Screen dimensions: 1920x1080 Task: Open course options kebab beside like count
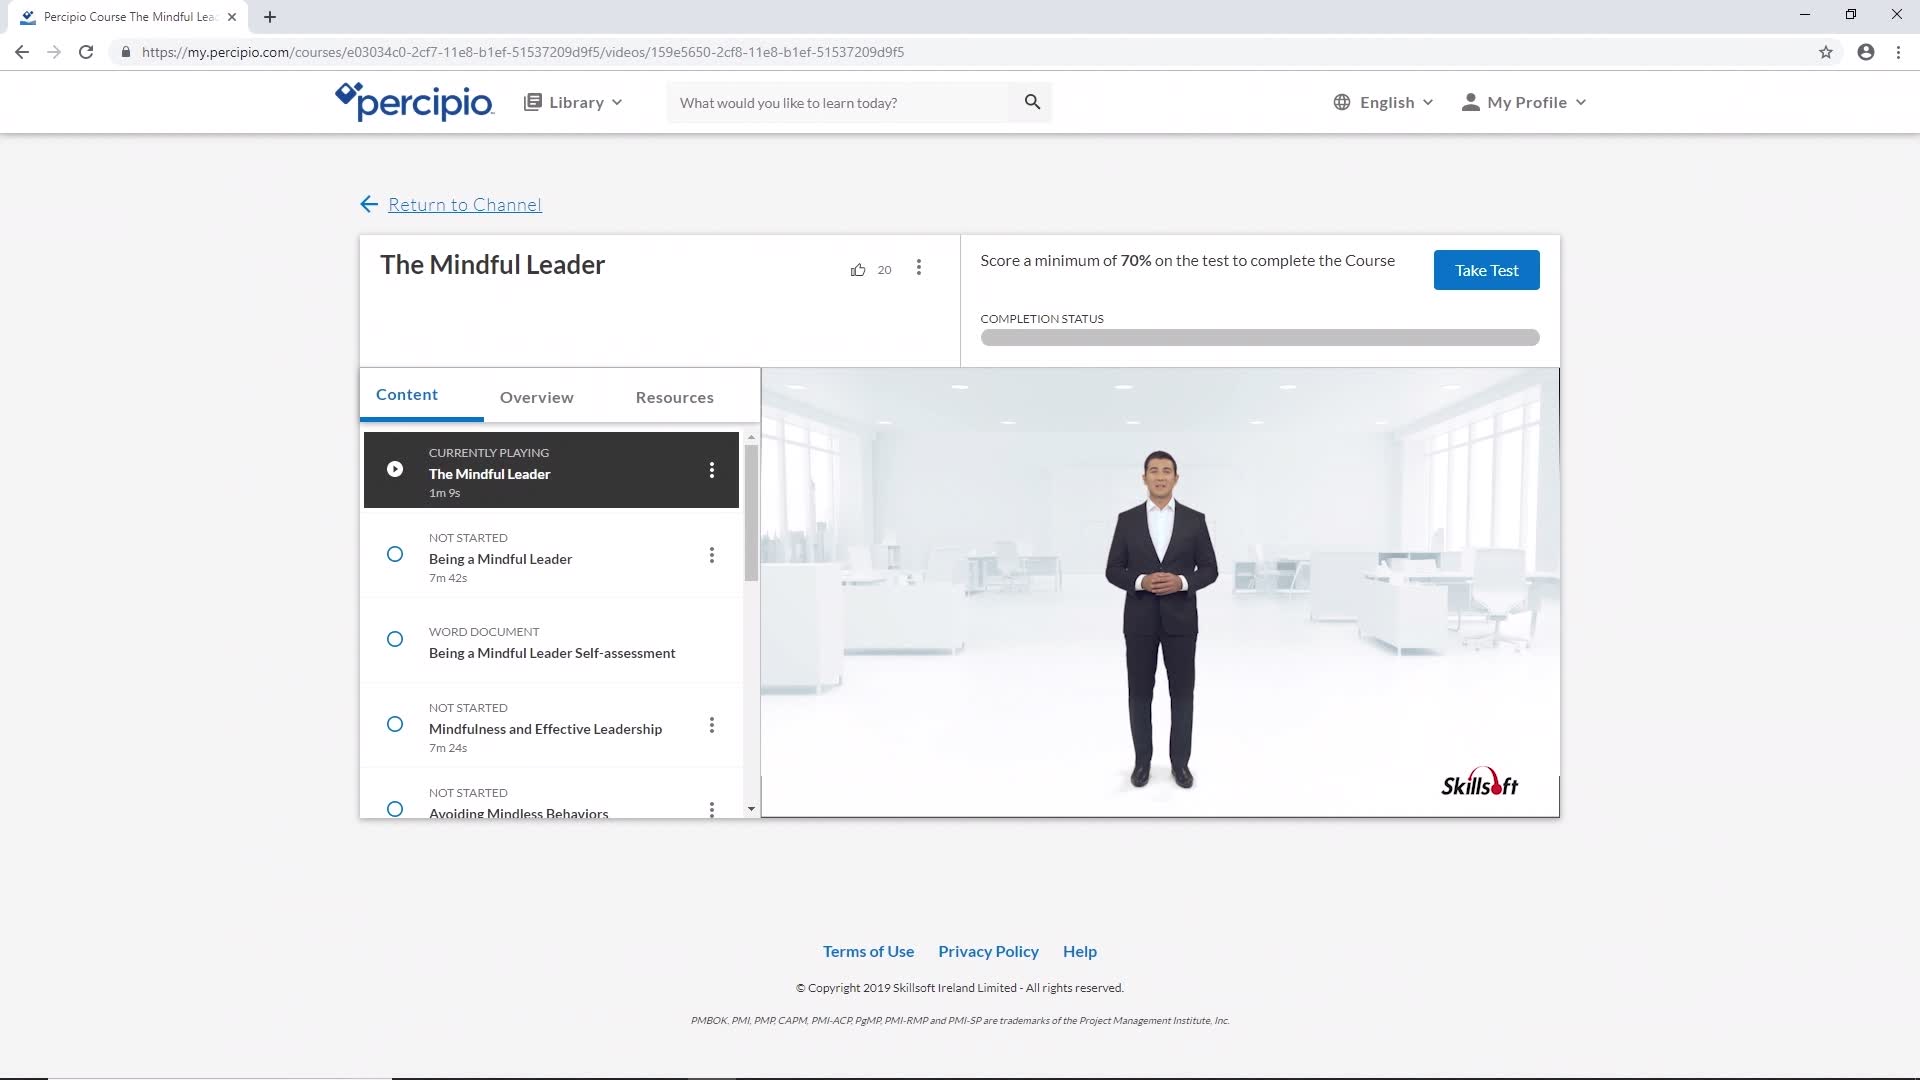point(919,268)
